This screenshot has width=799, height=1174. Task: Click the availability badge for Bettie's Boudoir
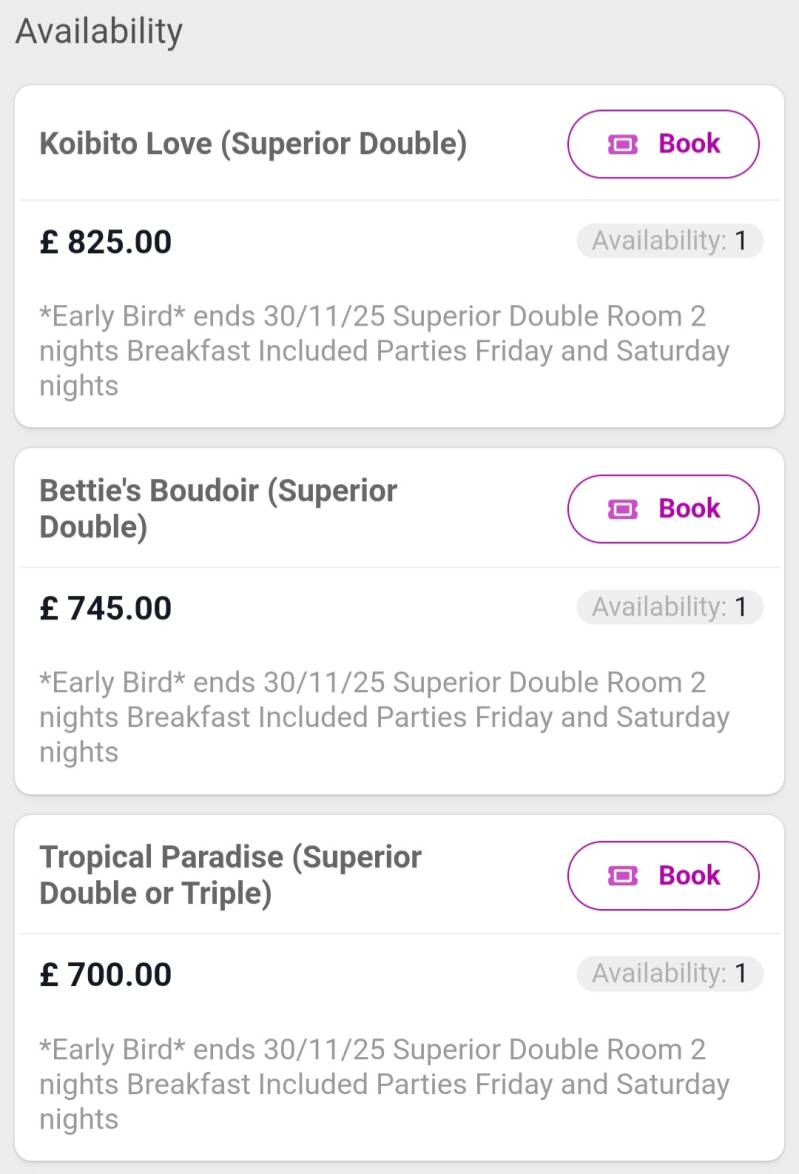click(x=669, y=607)
